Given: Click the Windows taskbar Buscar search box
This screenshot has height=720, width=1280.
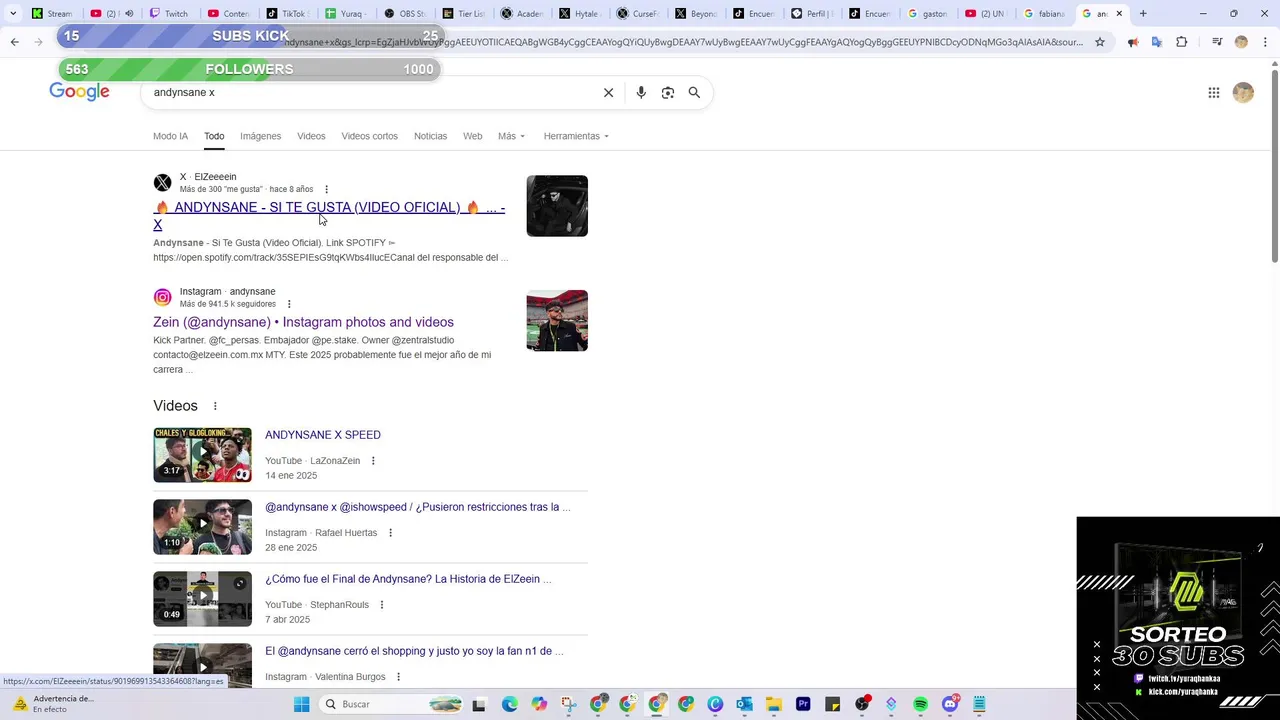Looking at the screenshot, I should 392,704.
